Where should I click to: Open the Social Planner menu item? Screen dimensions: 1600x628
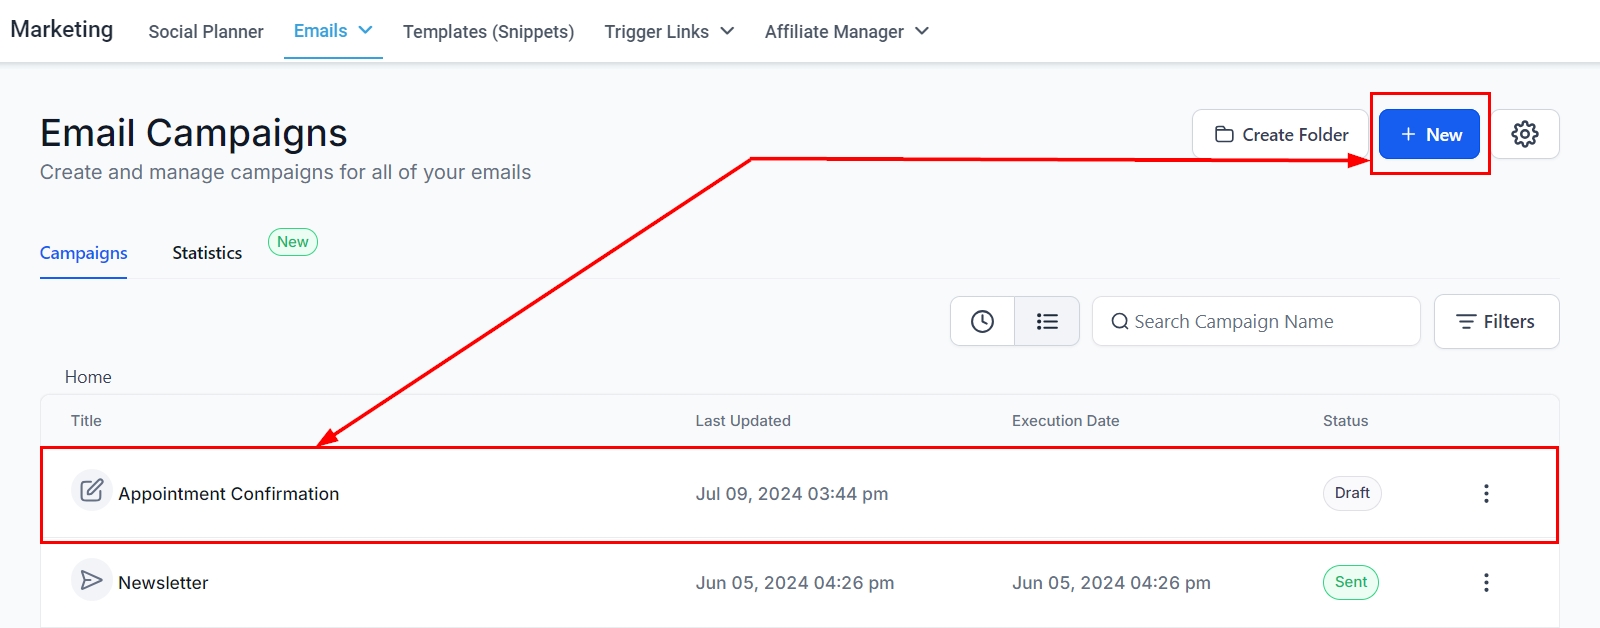tap(206, 32)
